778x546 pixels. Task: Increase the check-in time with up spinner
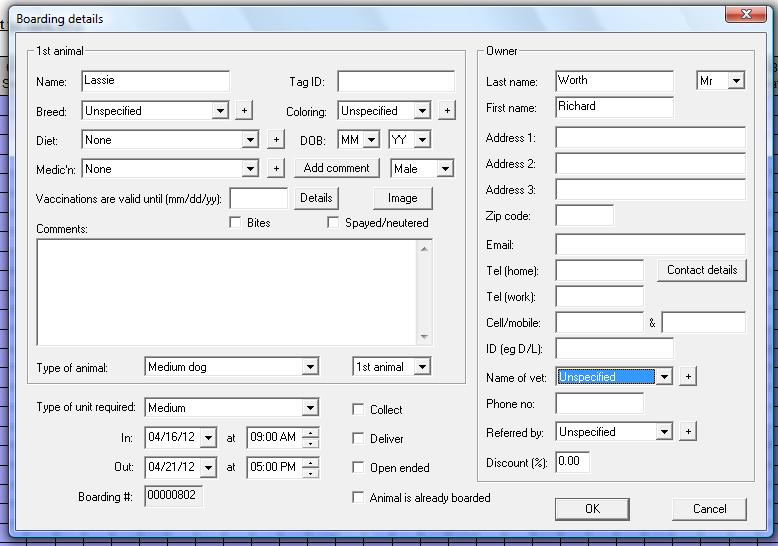pos(311,432)
